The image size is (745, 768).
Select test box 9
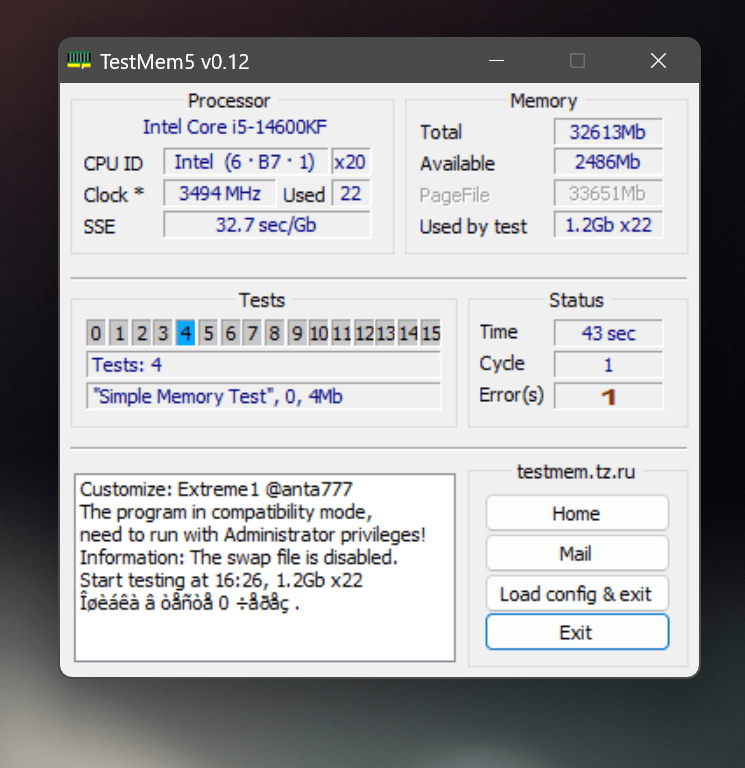[297, 333]
